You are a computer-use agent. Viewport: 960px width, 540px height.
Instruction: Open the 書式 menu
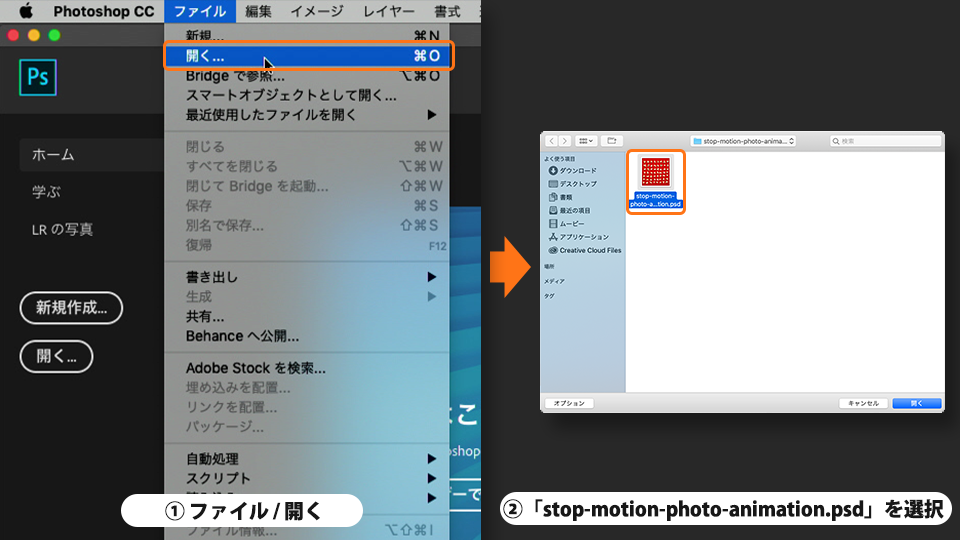tap(447, 11)
